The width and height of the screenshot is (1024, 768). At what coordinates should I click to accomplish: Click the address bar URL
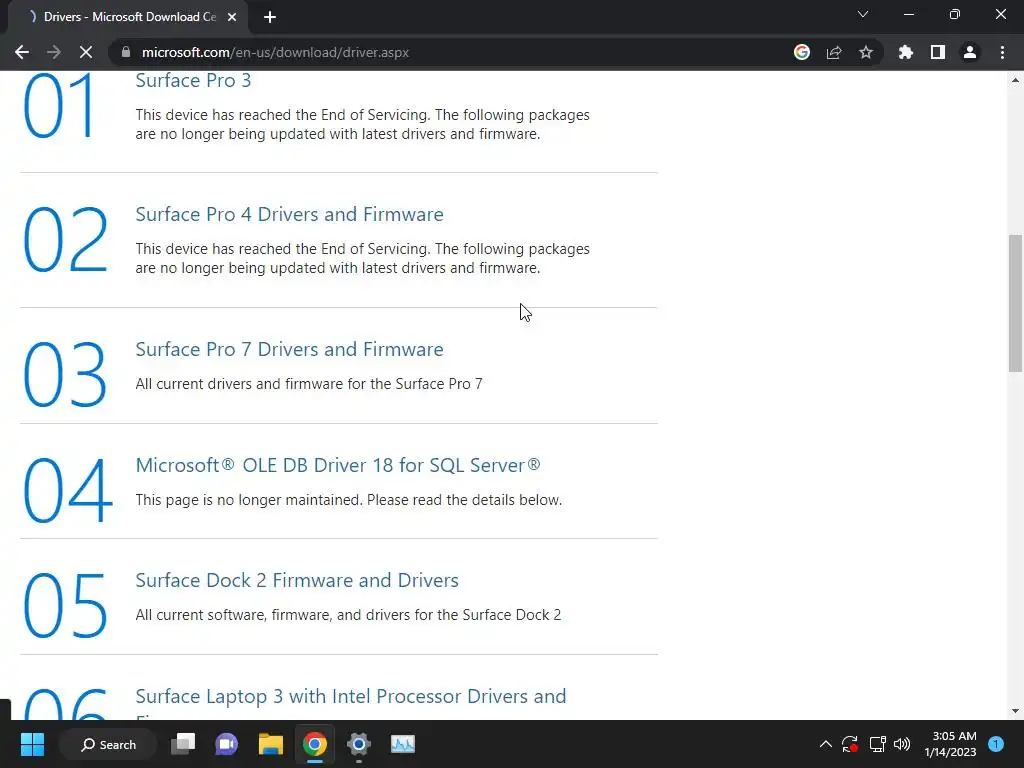point(275,52)
